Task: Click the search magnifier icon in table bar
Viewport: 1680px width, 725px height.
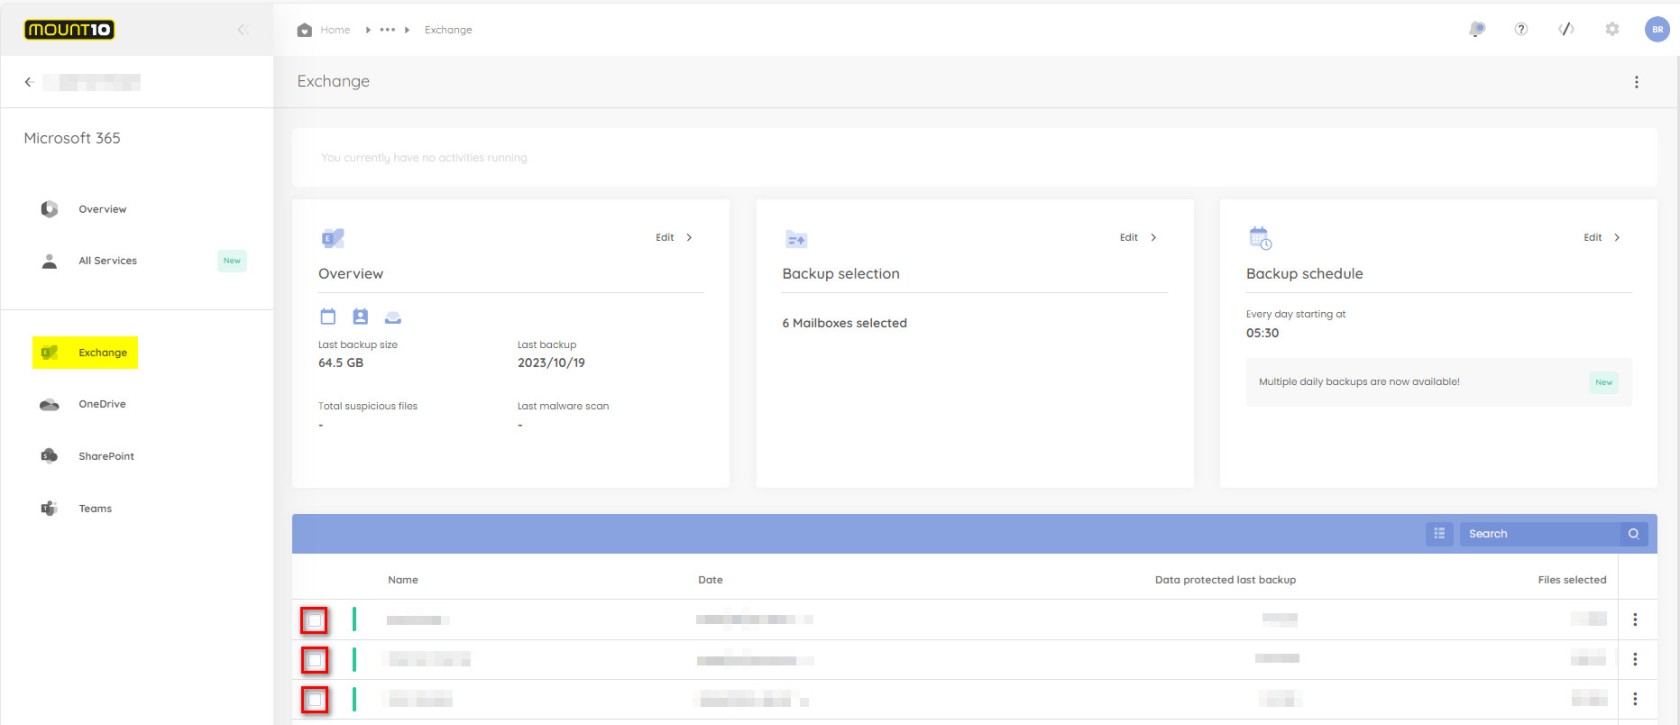Action: 1633,534
